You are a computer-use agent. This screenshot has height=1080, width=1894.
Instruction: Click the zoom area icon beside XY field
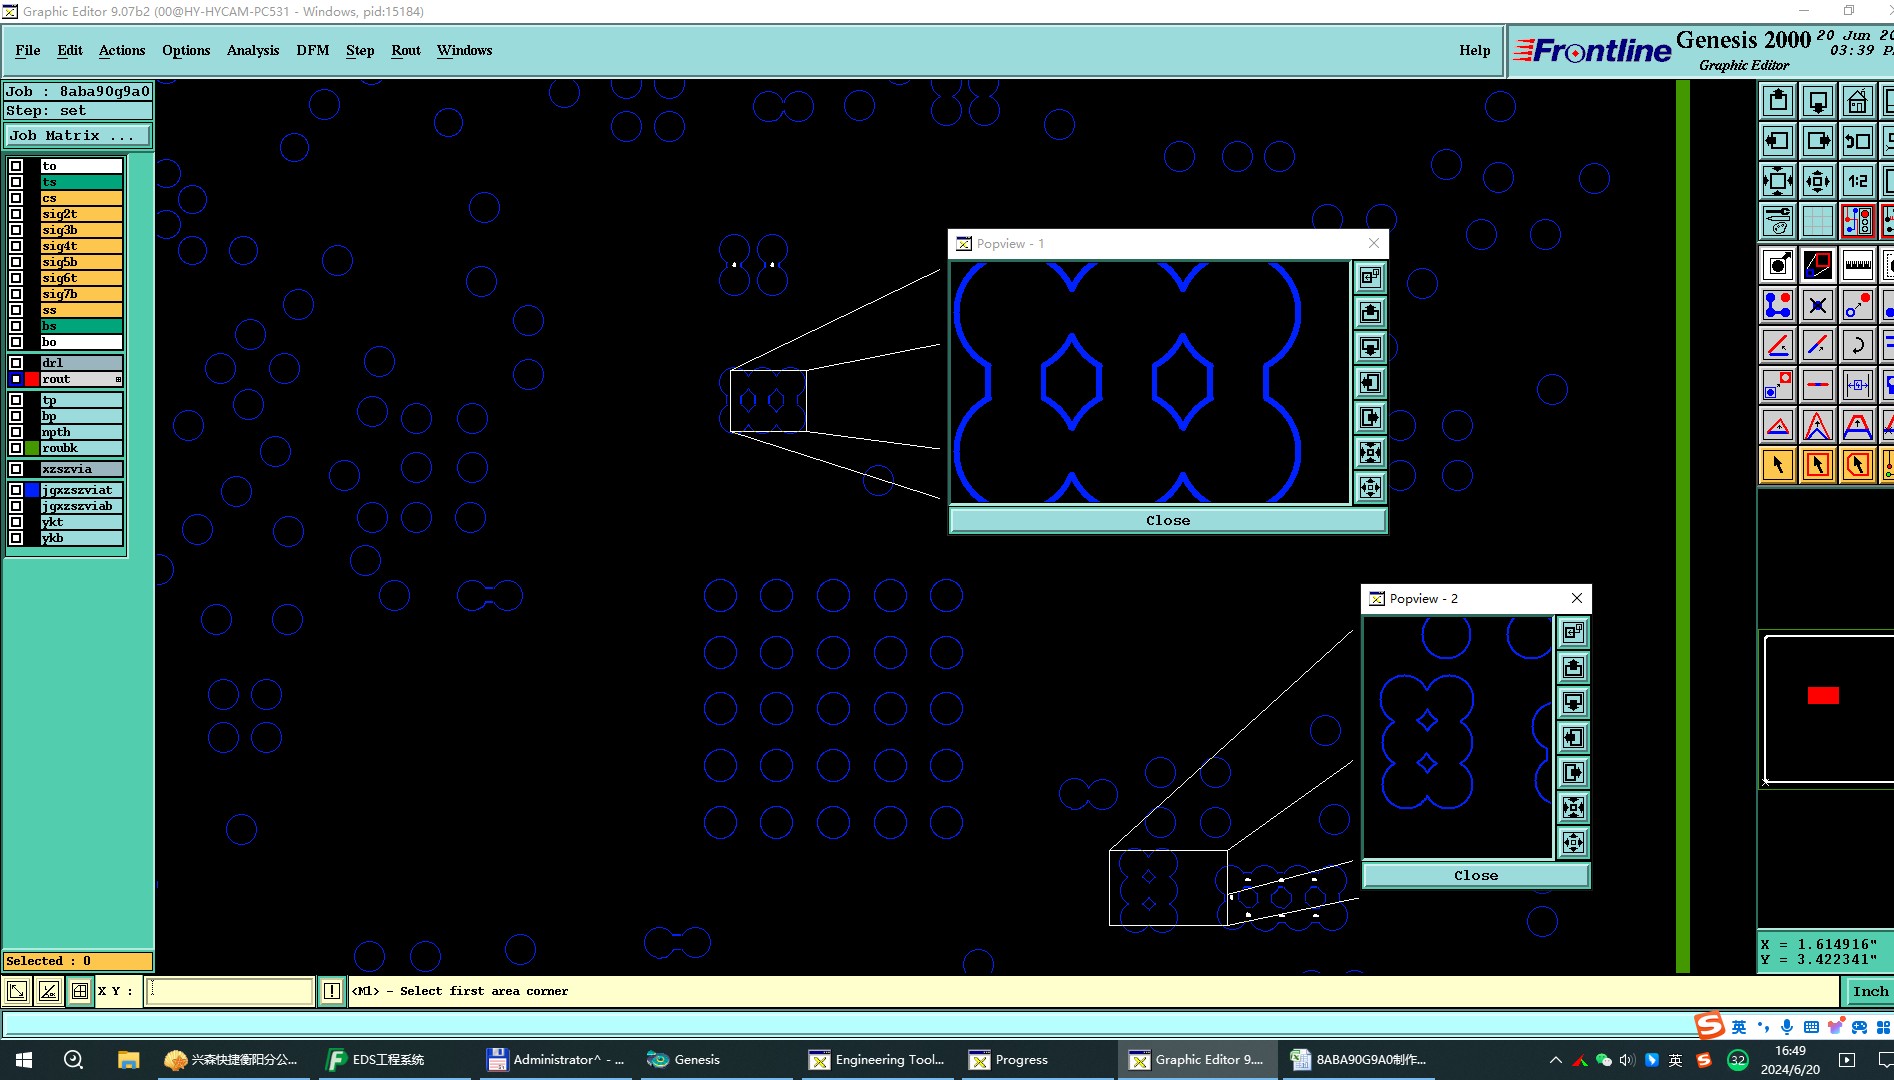pyautogui.click(x=17, y=991)
